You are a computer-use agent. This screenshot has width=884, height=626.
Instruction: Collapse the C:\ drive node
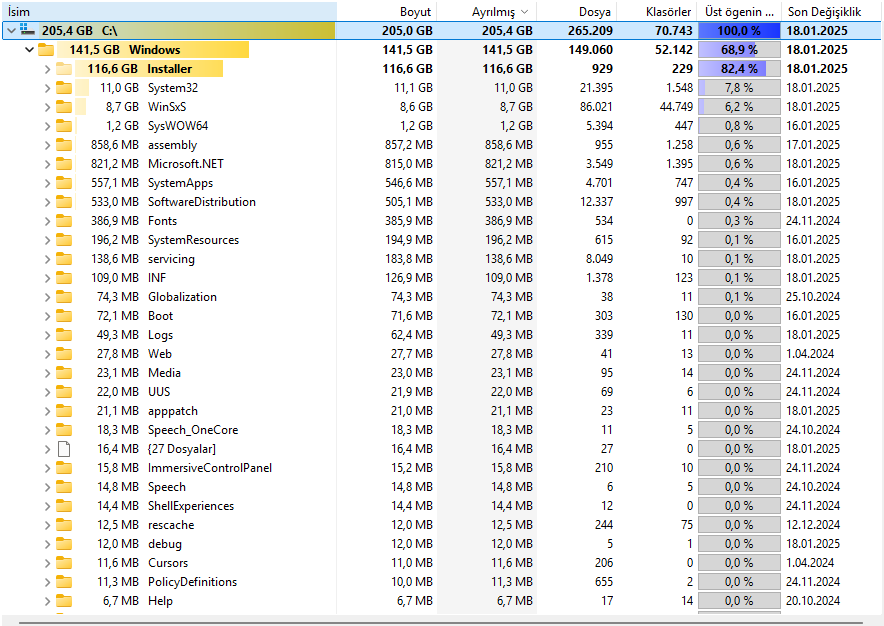(x=11, y=30)
